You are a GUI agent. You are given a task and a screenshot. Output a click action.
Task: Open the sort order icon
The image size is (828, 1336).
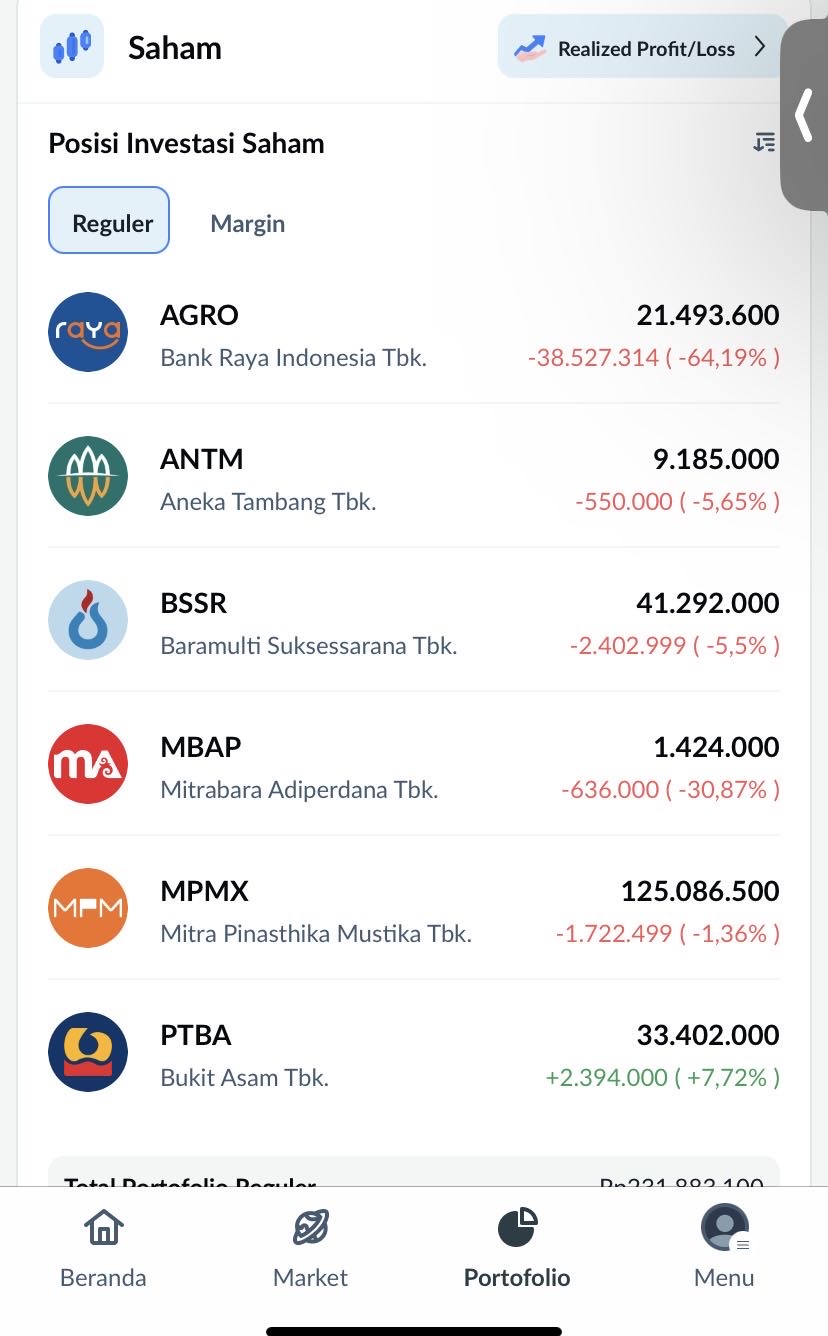pyautogui.click(x=764, y=143)
